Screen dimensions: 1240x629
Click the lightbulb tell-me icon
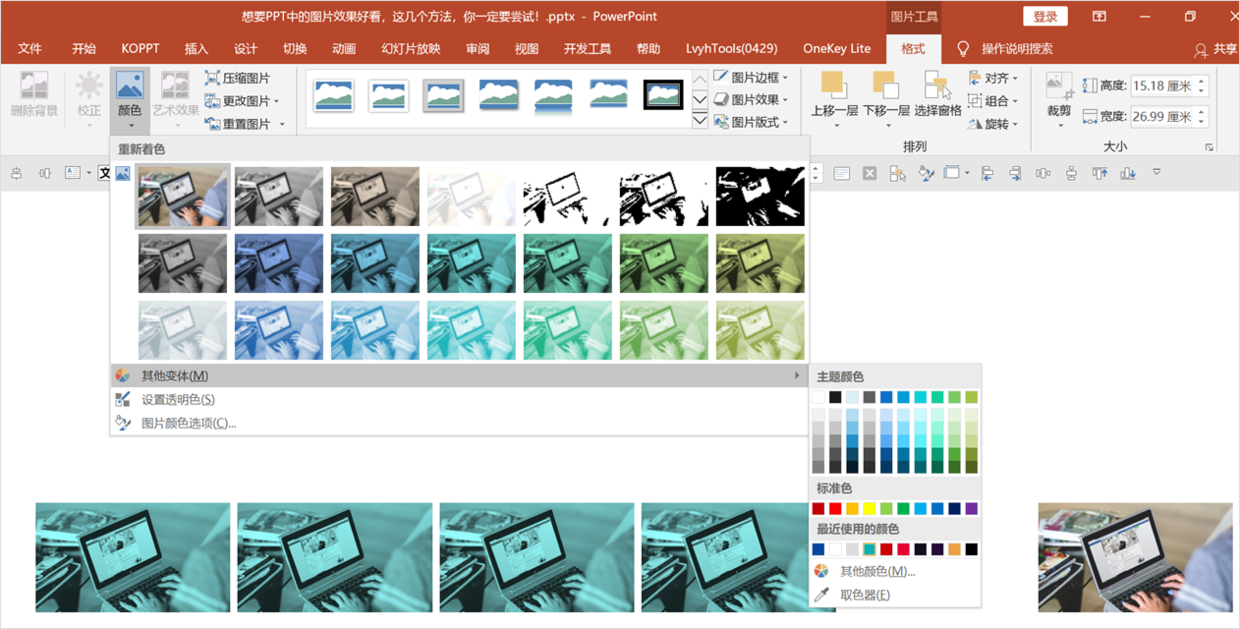point(963,48)
